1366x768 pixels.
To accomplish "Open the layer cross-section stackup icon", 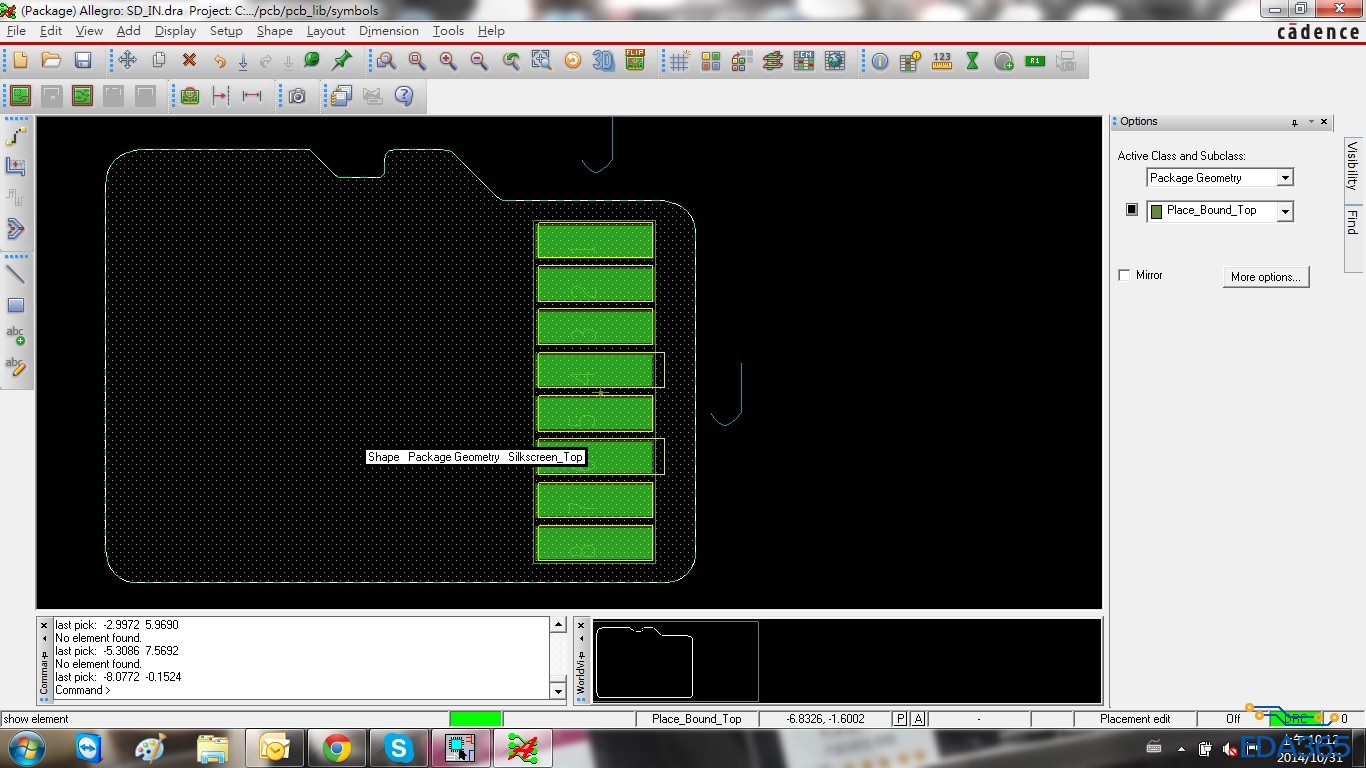I will point(772,61).
